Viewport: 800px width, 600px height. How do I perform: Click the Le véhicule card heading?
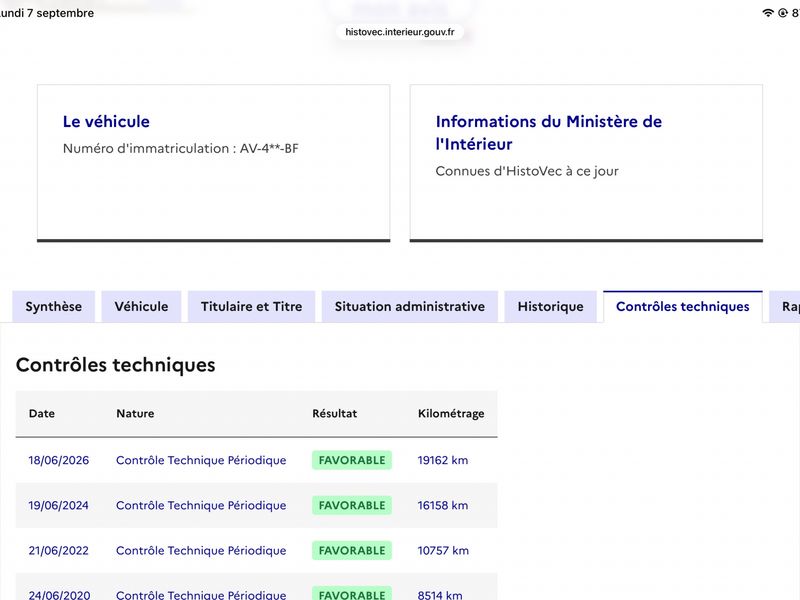[106, 121]
